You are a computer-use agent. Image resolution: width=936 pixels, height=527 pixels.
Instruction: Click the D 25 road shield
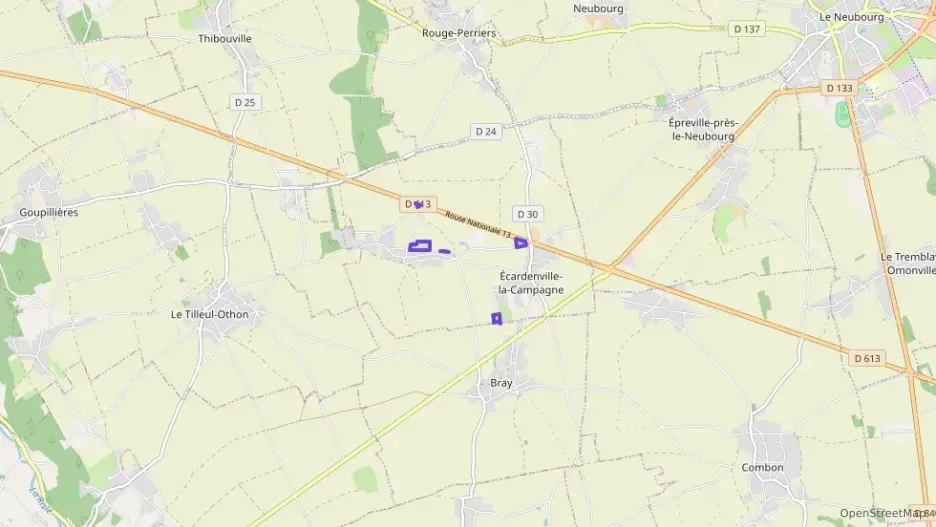(x=245, y=103)
